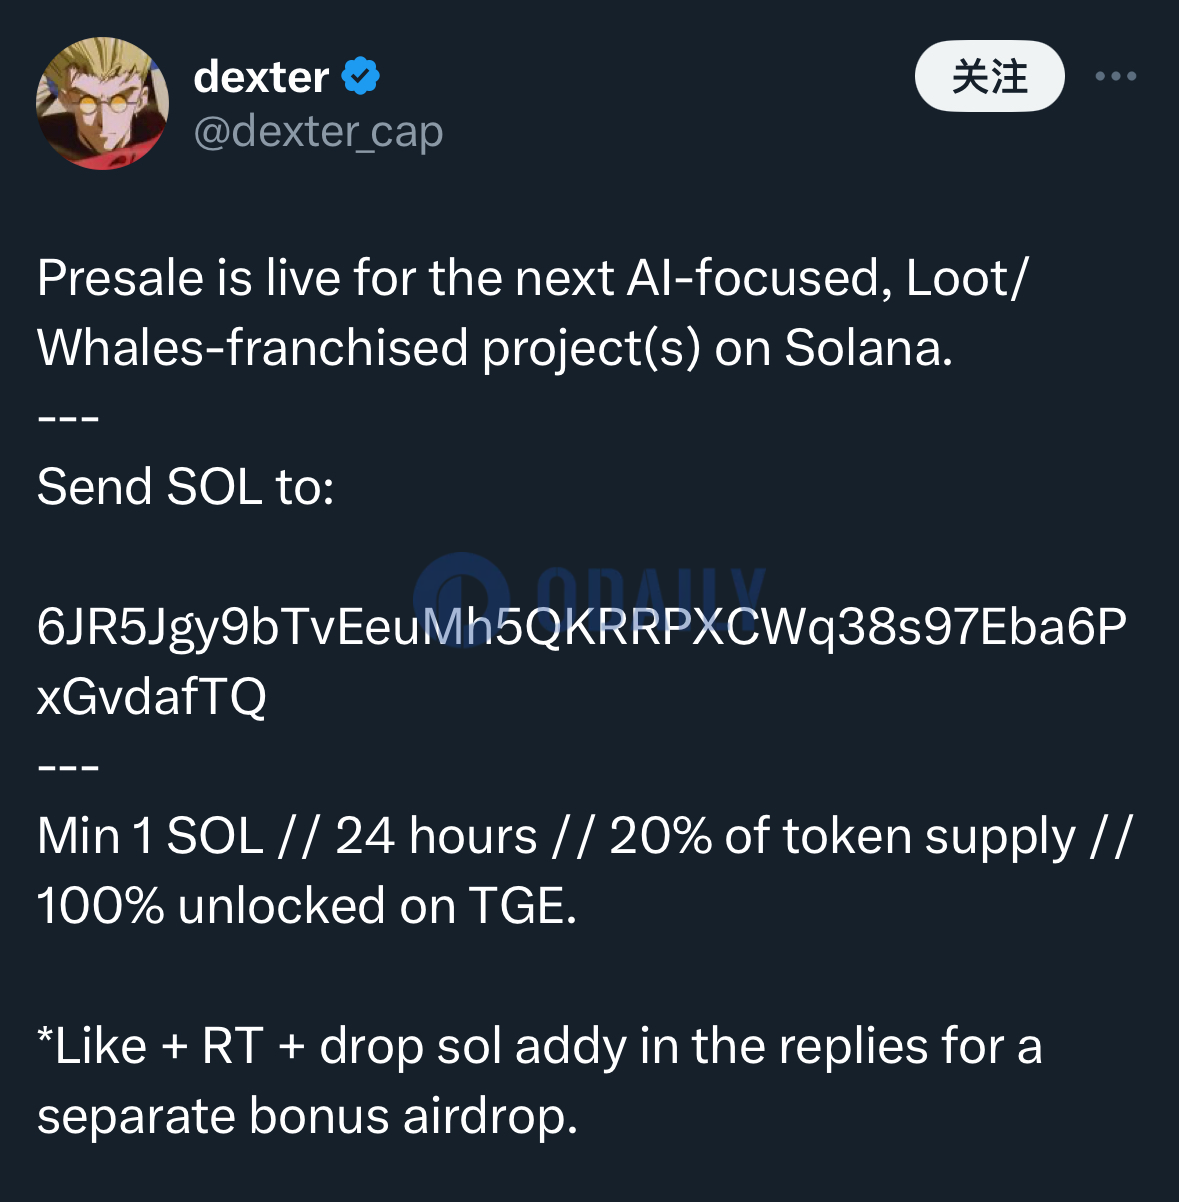Click the dexter display name
The image size is (1179, 1202).
pyautogui.click(x=261, y=77)
